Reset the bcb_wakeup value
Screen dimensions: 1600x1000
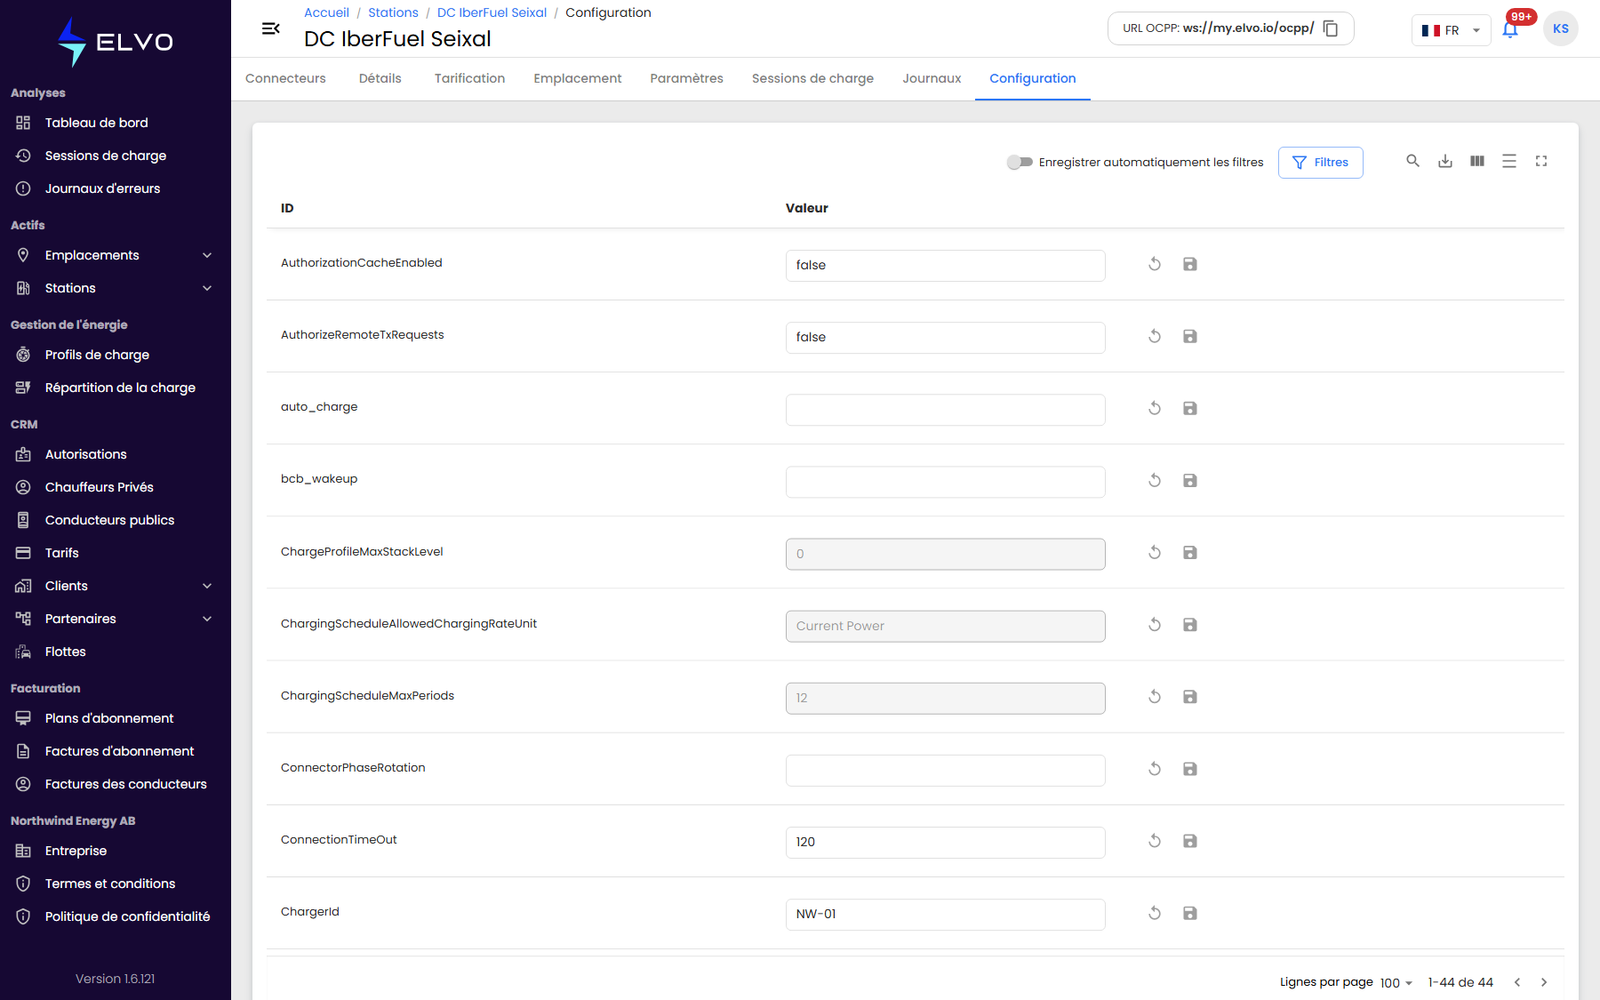(x=1154, y=480)
